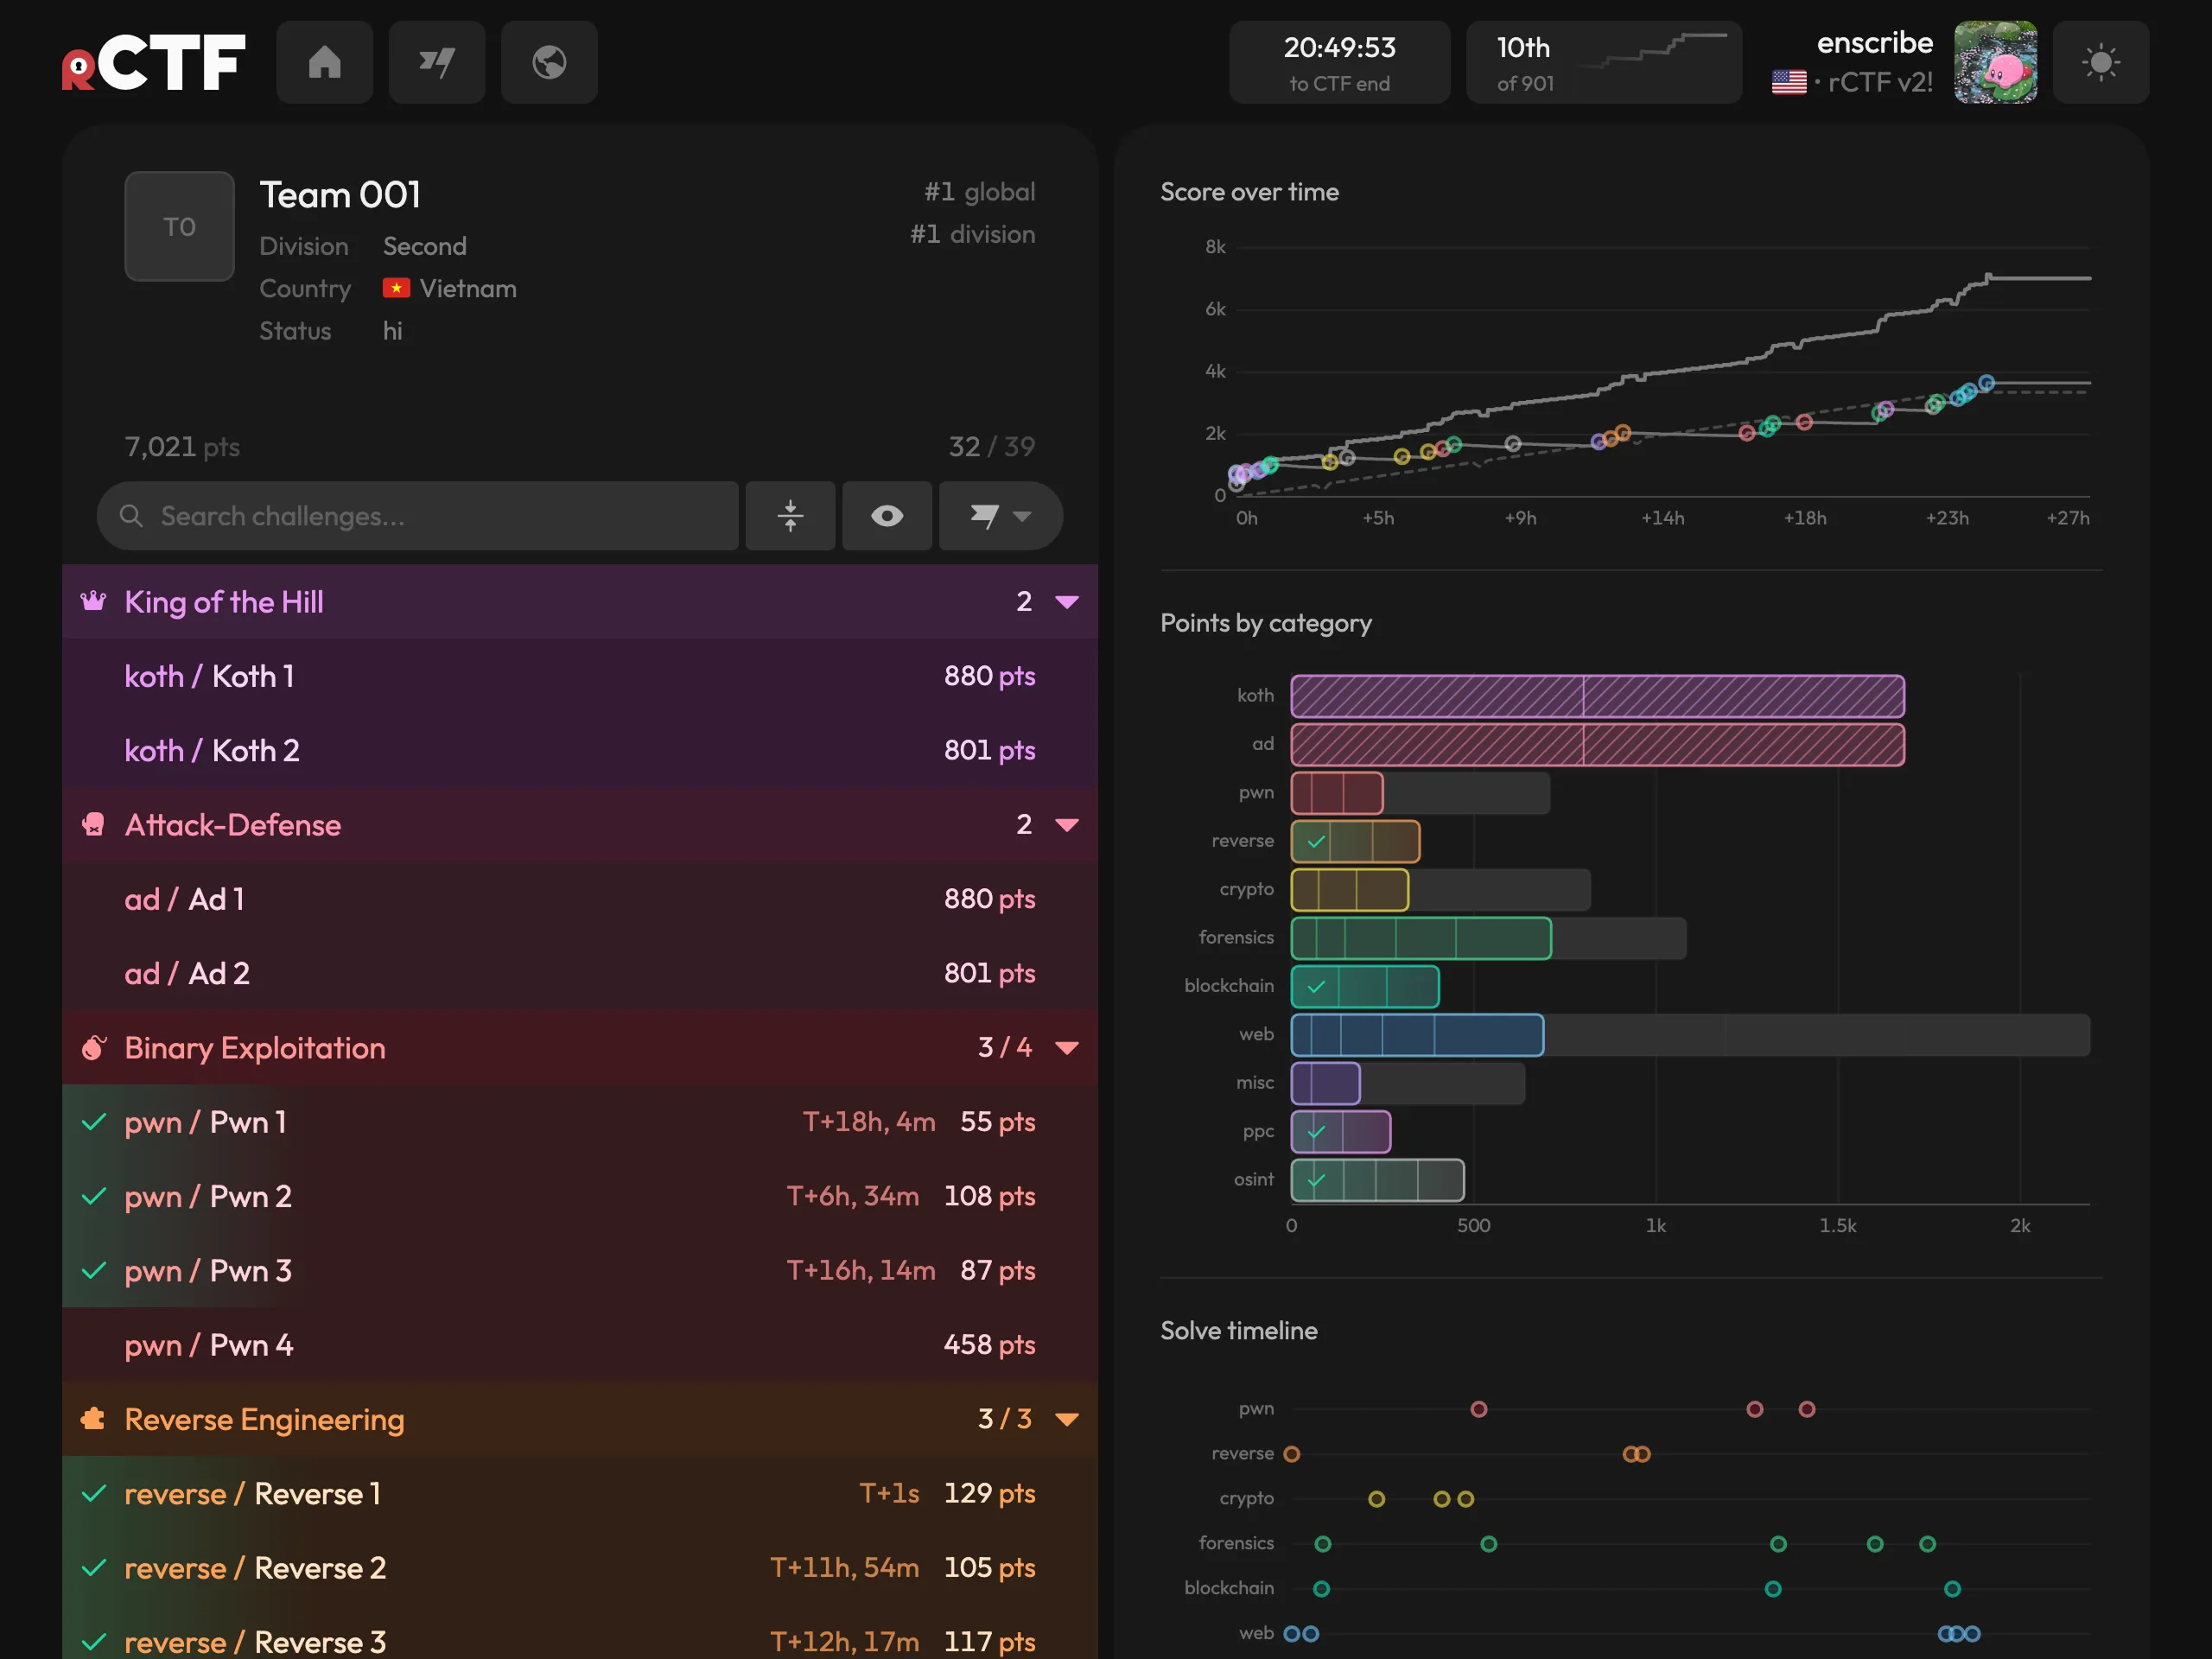Click the King of the Hill header title

(224, 602)
